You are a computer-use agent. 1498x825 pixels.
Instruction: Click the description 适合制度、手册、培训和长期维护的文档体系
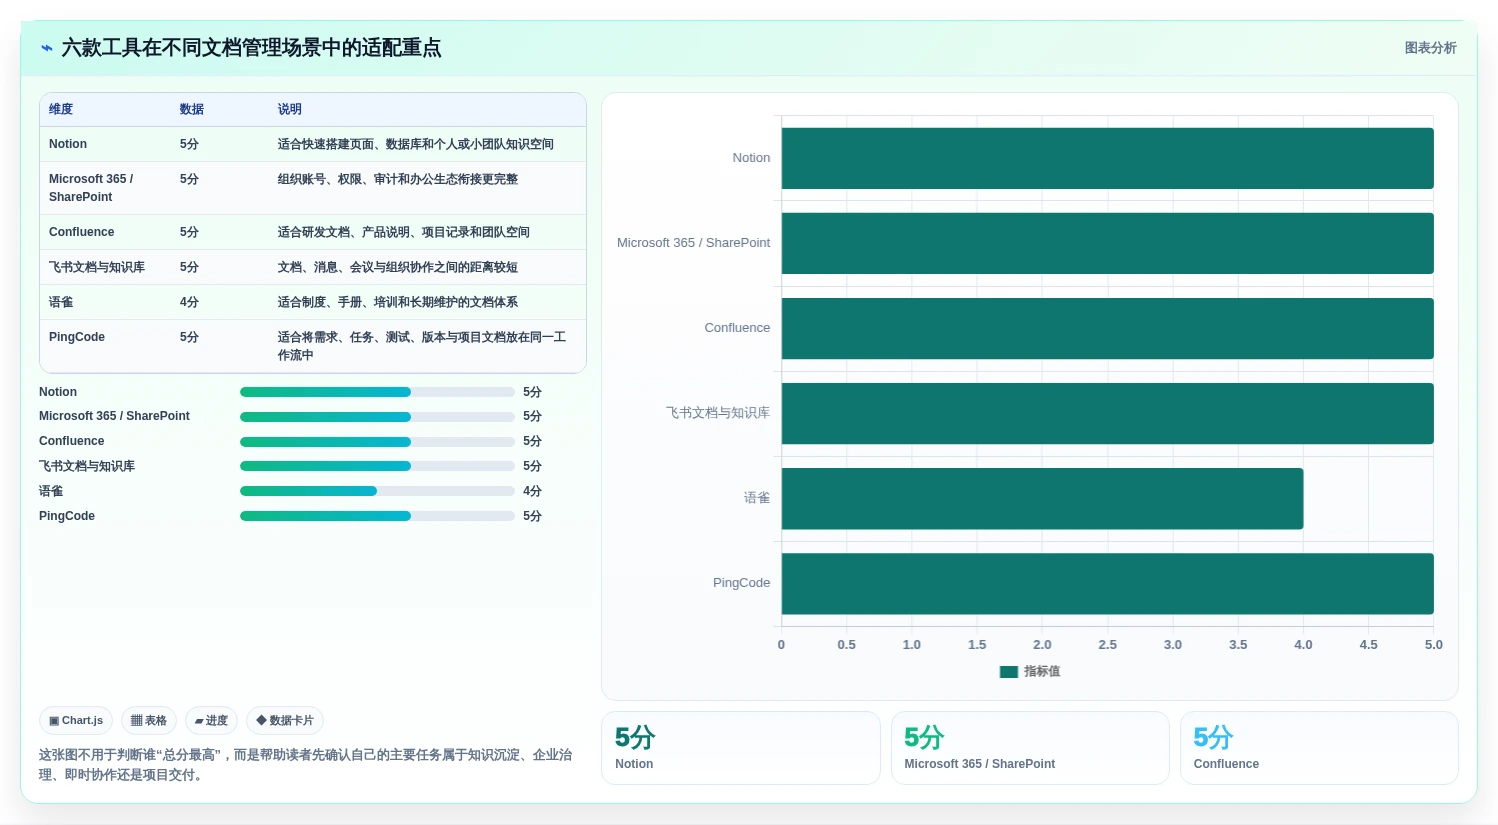click(x=398, y=302)
